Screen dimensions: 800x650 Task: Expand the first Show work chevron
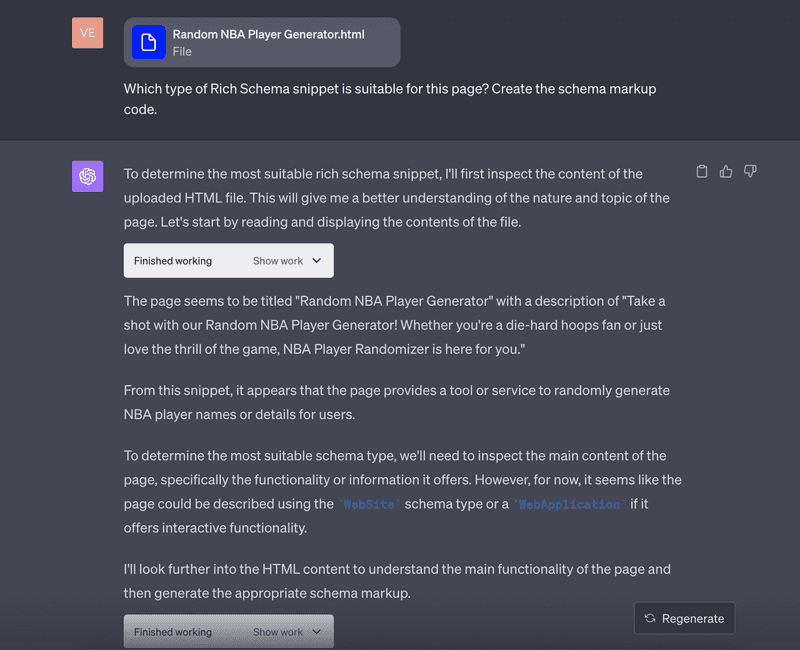coord(316,261)
